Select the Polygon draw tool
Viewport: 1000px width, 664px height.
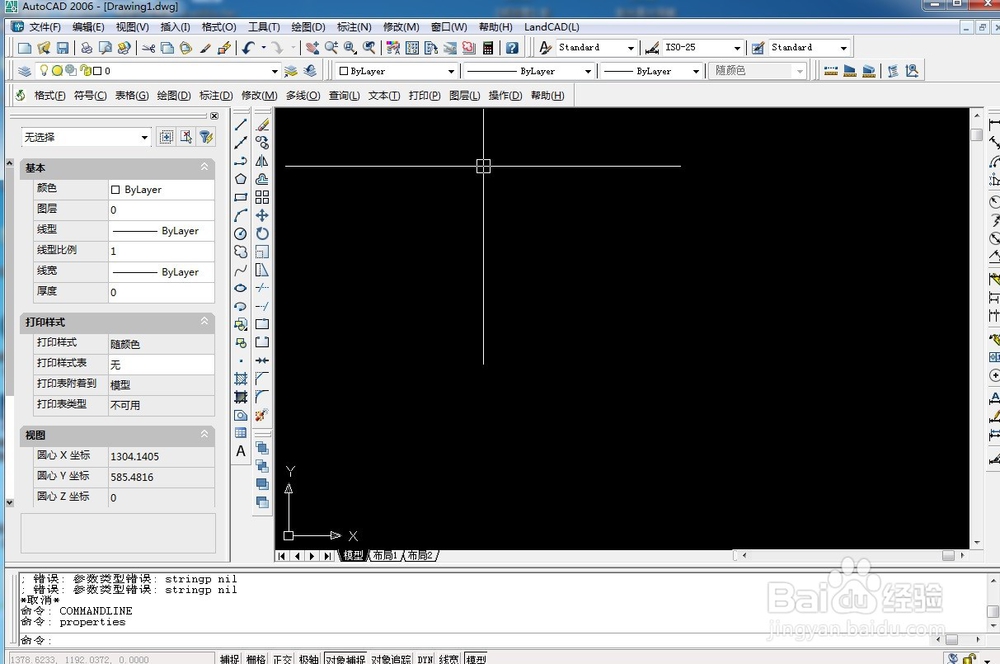(x=240, y=179)
